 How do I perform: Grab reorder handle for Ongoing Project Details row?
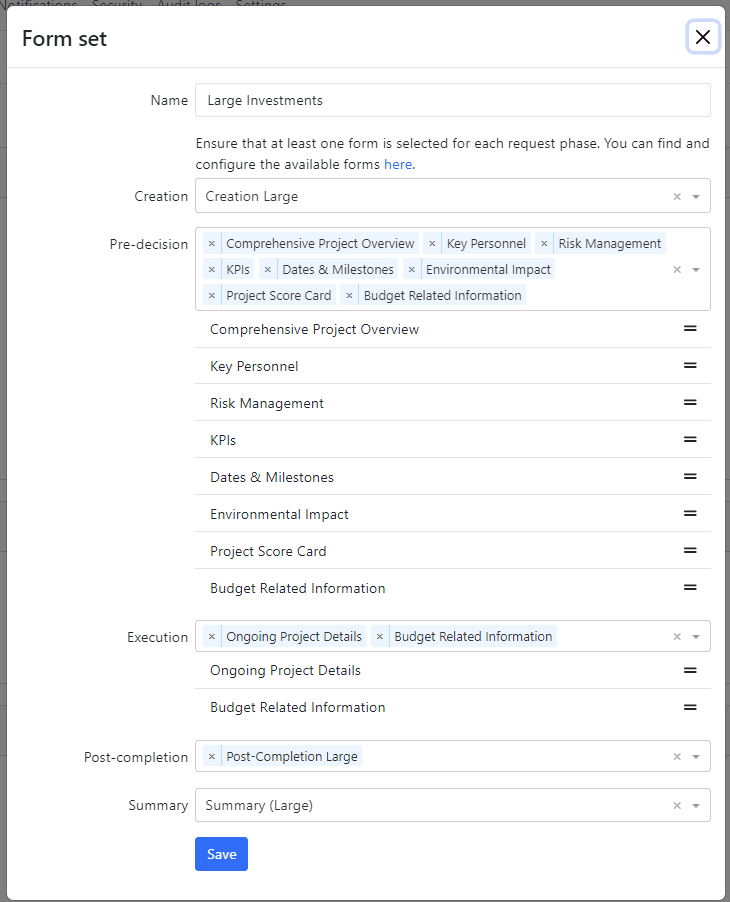pyautogui.click(x=690, y=670)
